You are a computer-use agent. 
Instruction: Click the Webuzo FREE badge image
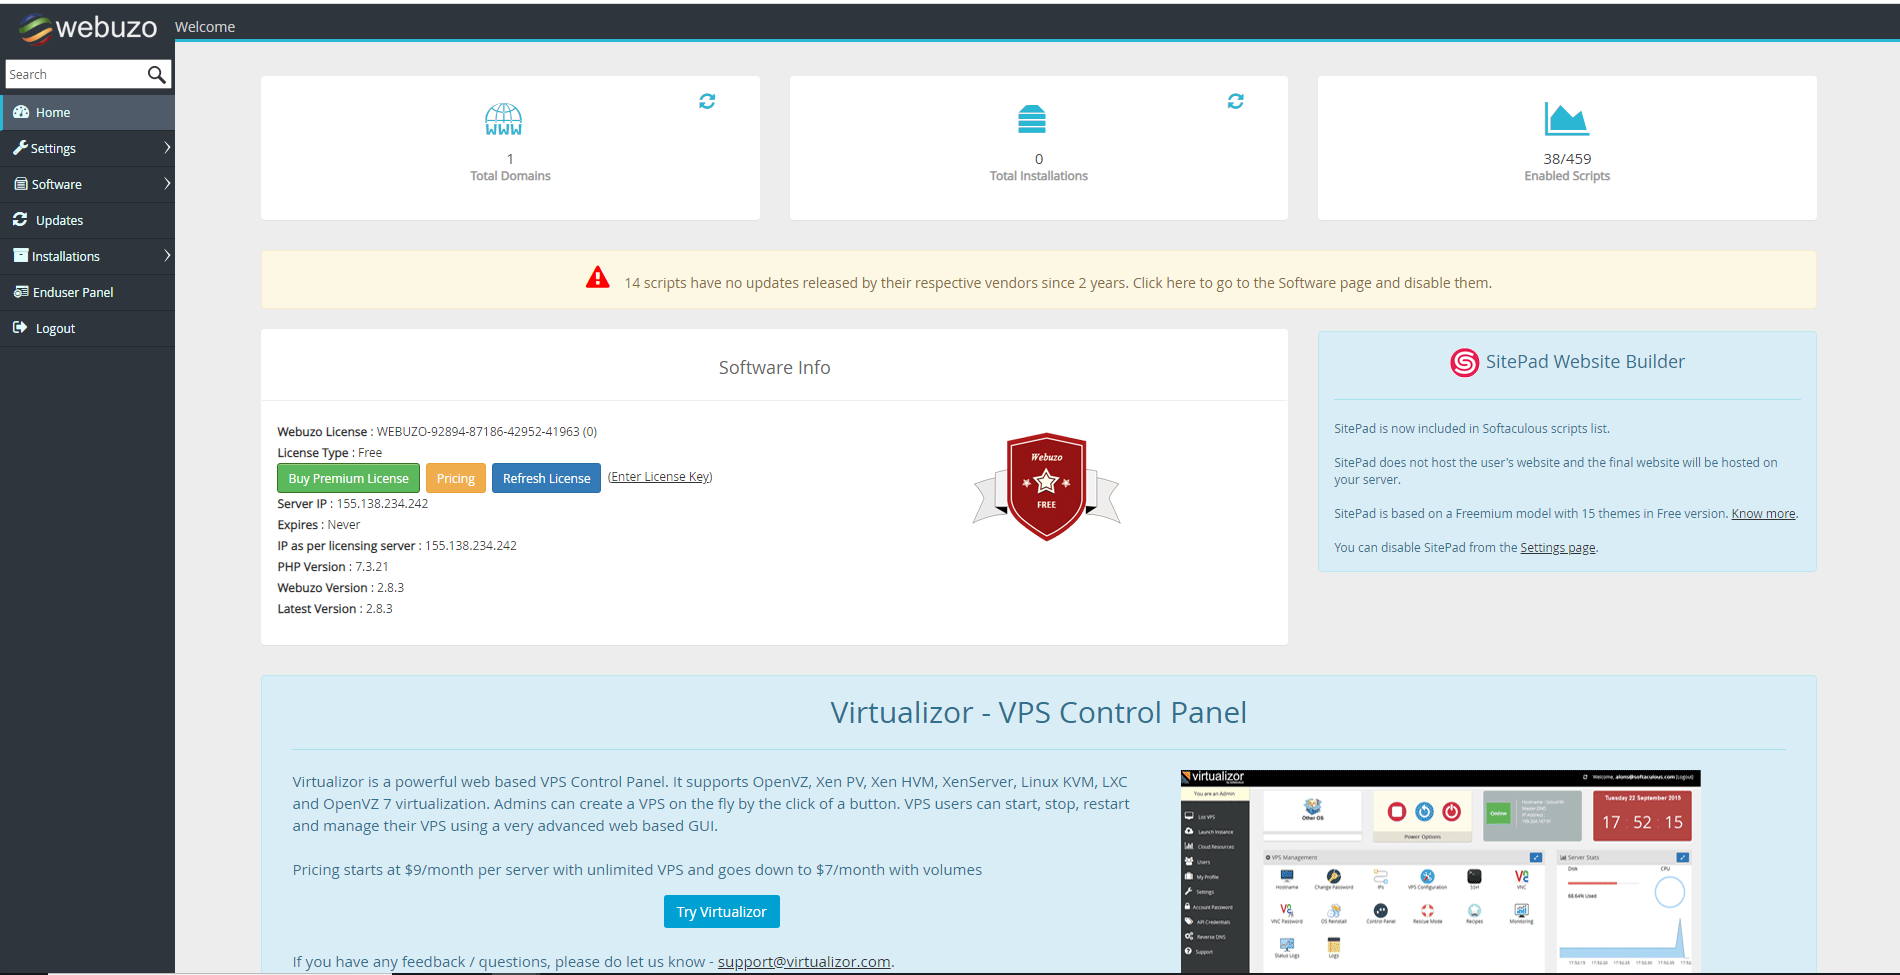click(1046, 487)
